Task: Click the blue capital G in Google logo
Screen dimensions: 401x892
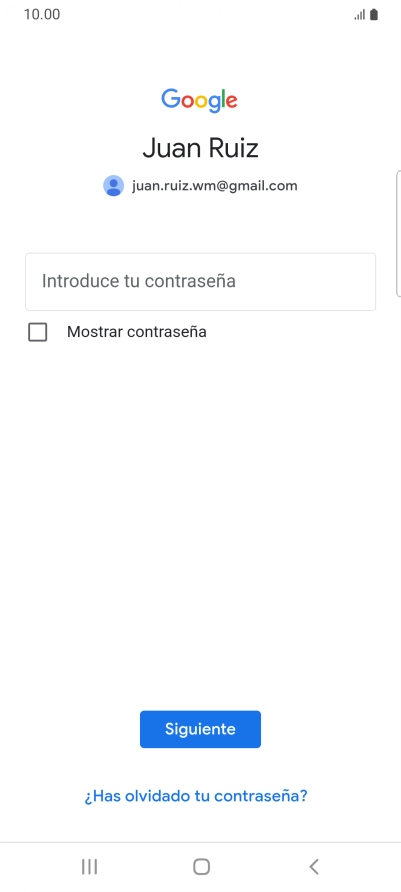Action: [171, 98]
